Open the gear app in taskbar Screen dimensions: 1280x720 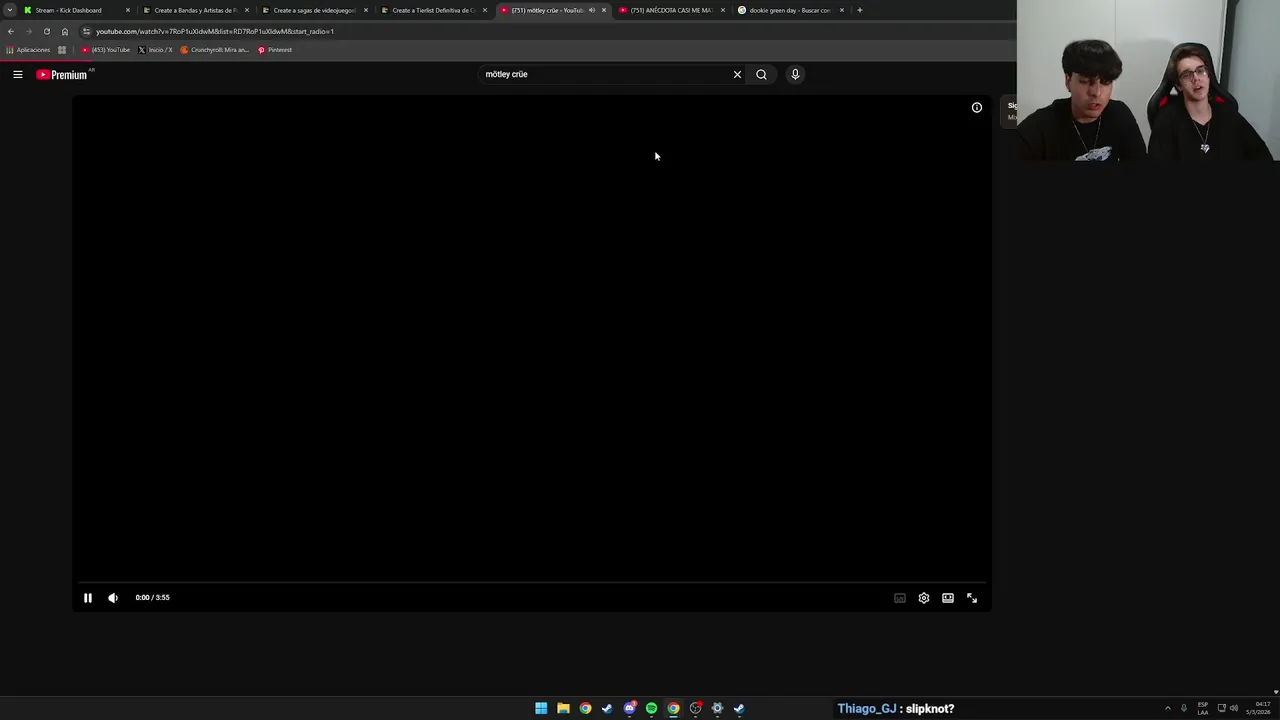pos(717,708)
